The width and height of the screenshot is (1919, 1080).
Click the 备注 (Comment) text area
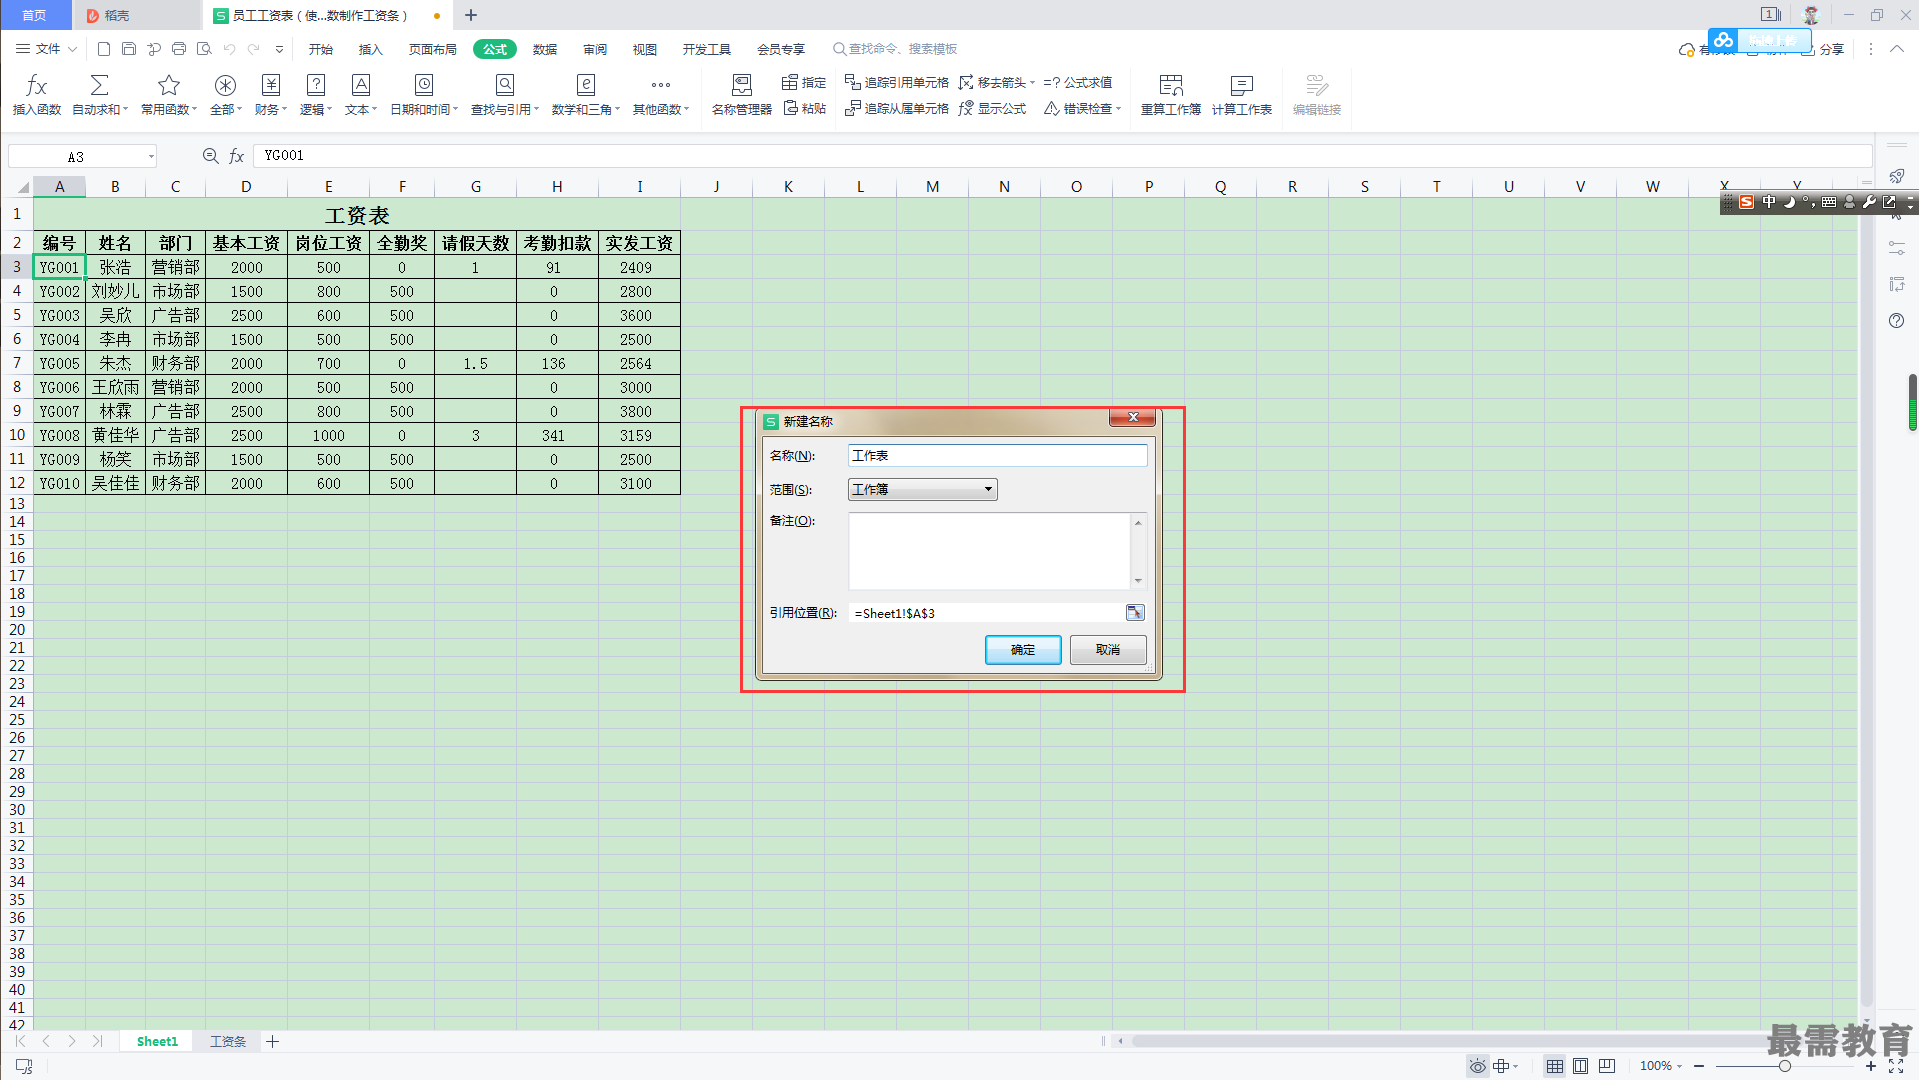(990, 551)
